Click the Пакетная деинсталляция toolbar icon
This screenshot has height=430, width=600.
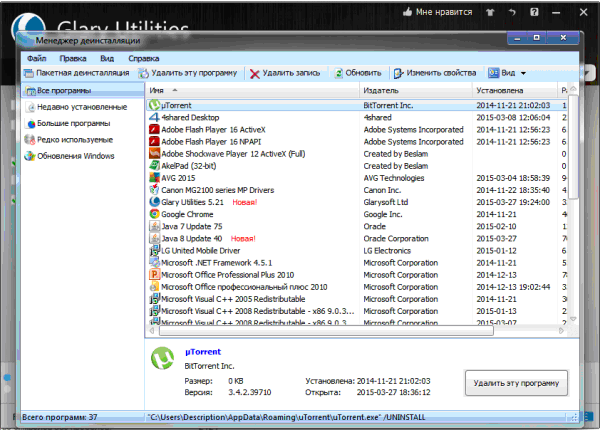[29, 73]
